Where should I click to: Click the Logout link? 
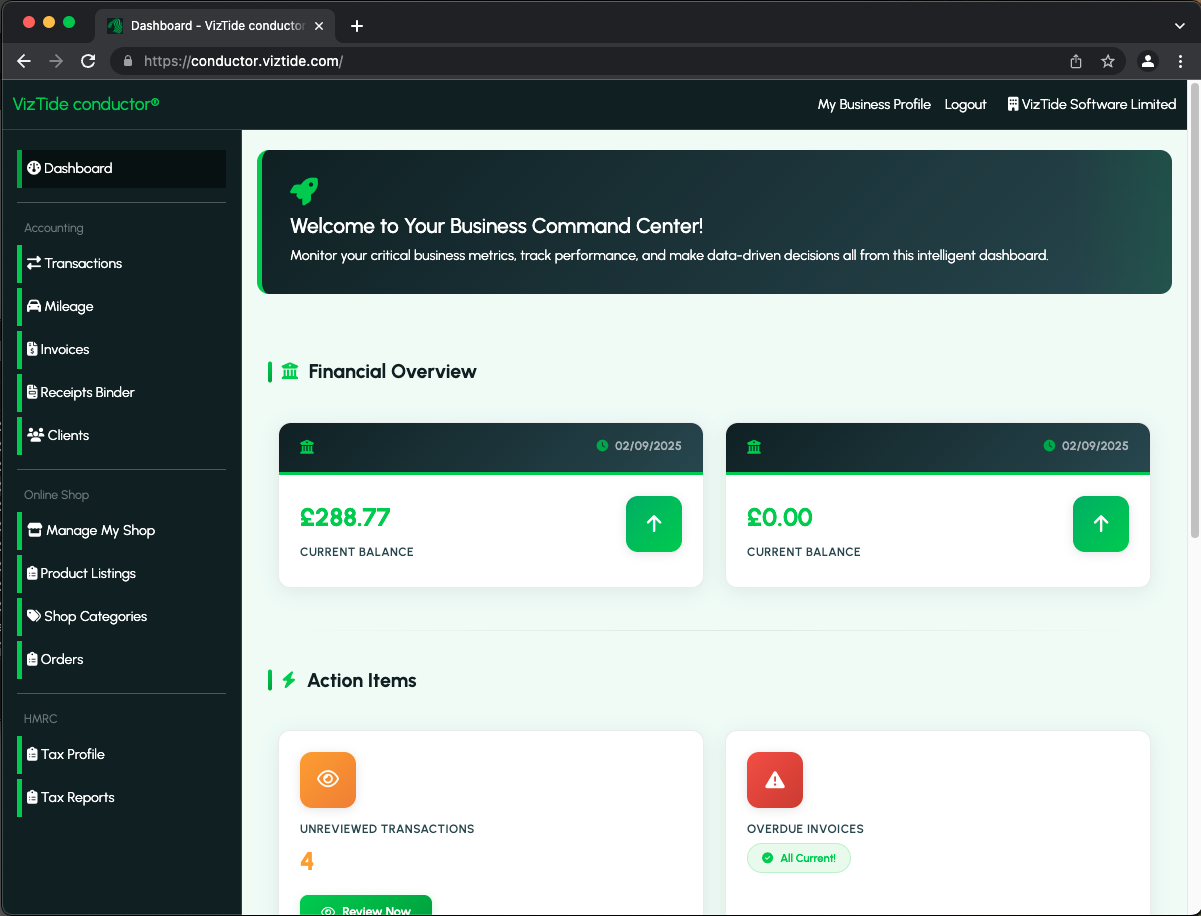966,104
